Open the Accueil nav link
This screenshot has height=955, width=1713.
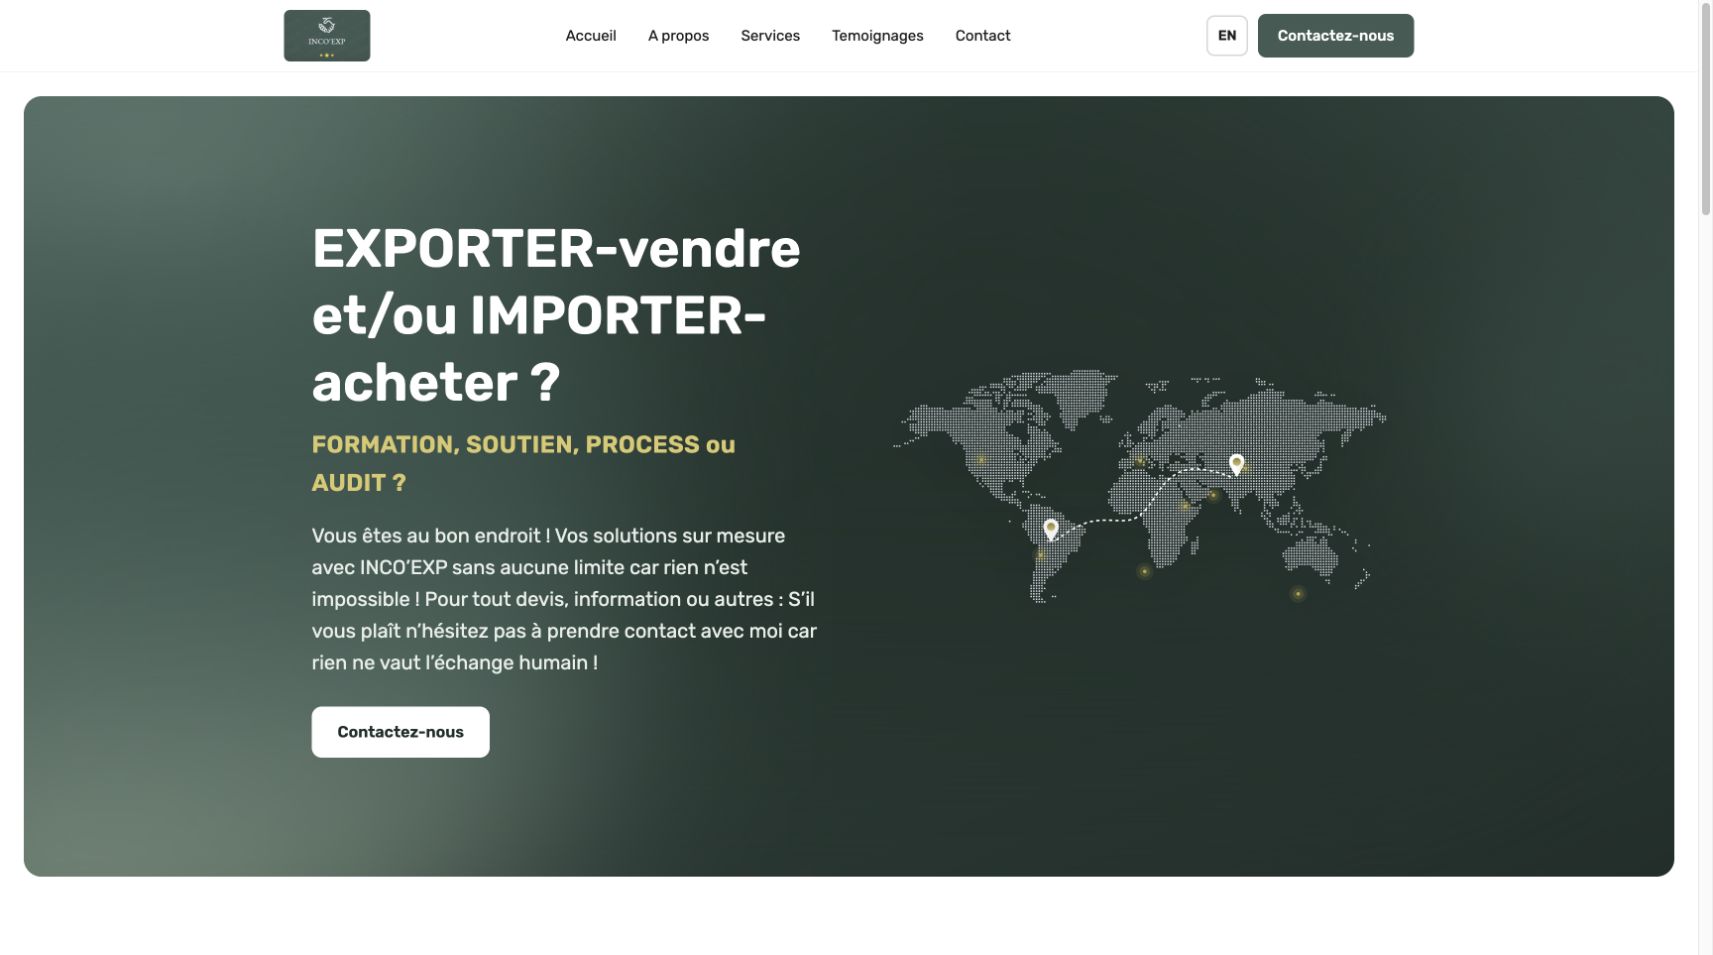591,36
